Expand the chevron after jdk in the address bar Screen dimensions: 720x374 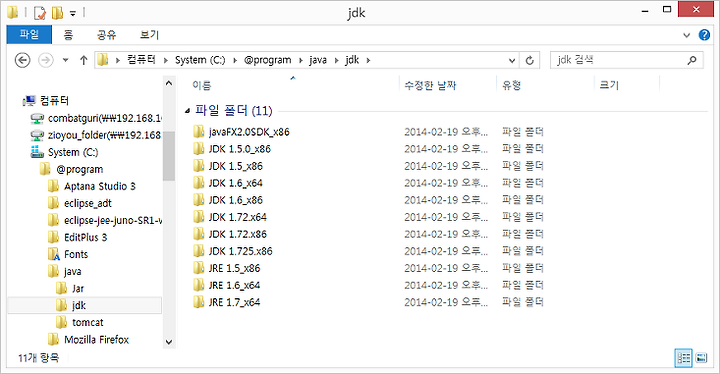pos(368,60)
